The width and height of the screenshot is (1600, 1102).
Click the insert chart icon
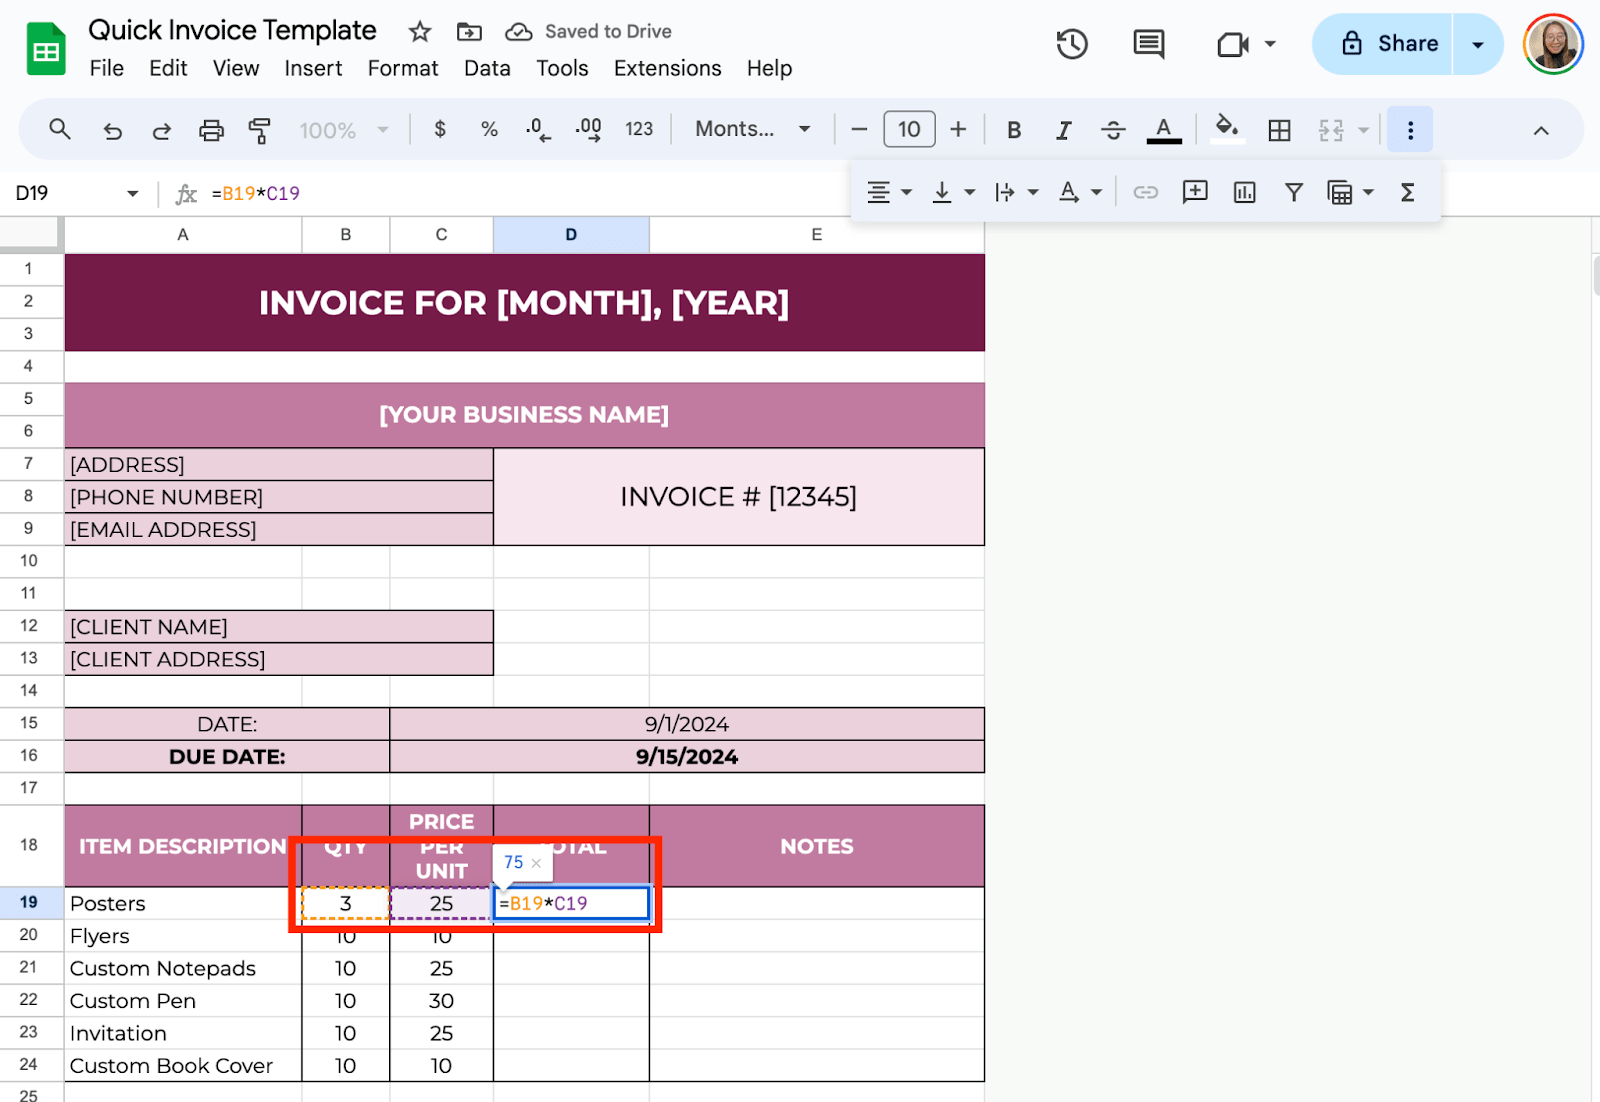(1244, 192)
